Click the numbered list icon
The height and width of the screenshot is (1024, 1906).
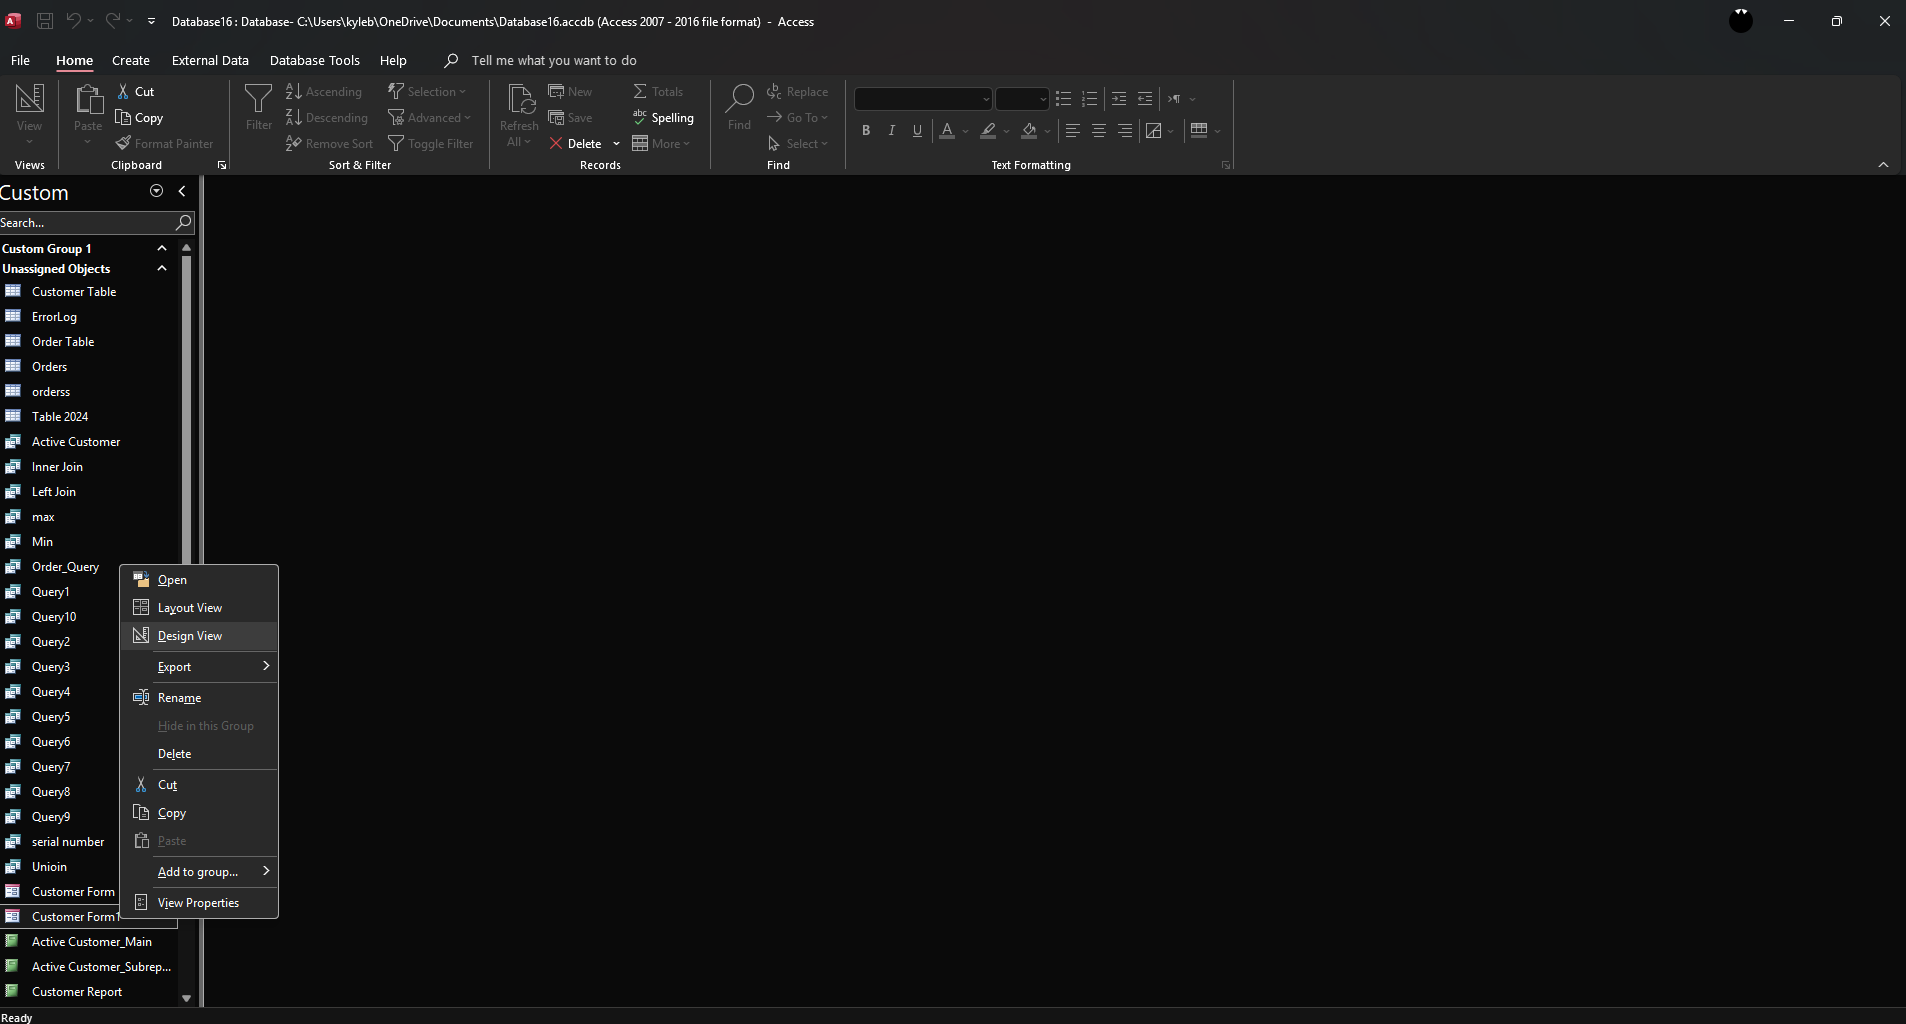pyautogui.click(x=1090, y=99)
